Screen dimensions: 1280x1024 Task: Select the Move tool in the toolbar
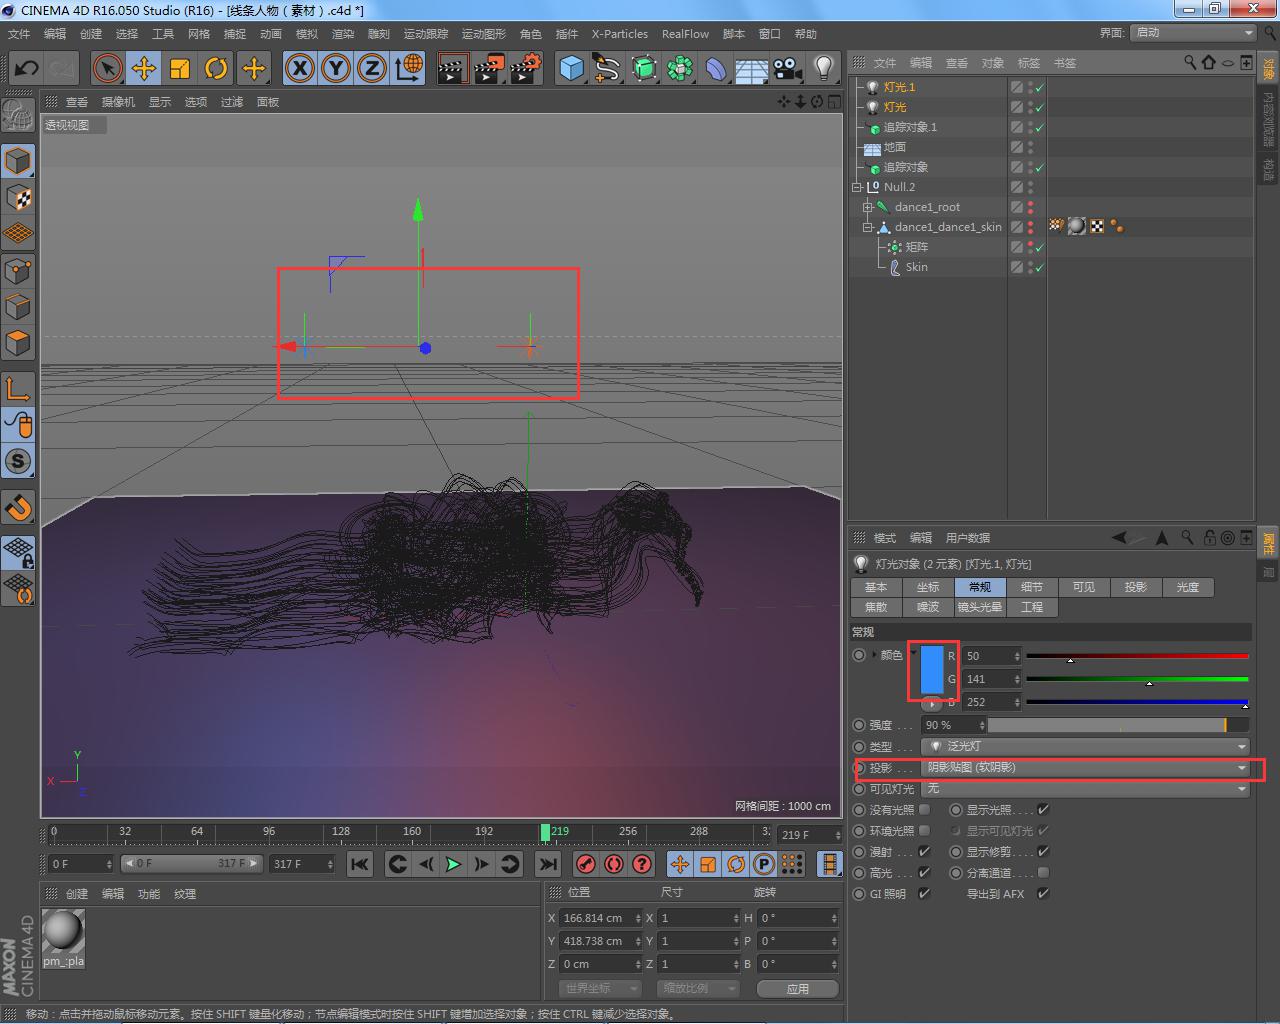coord(144,68)
